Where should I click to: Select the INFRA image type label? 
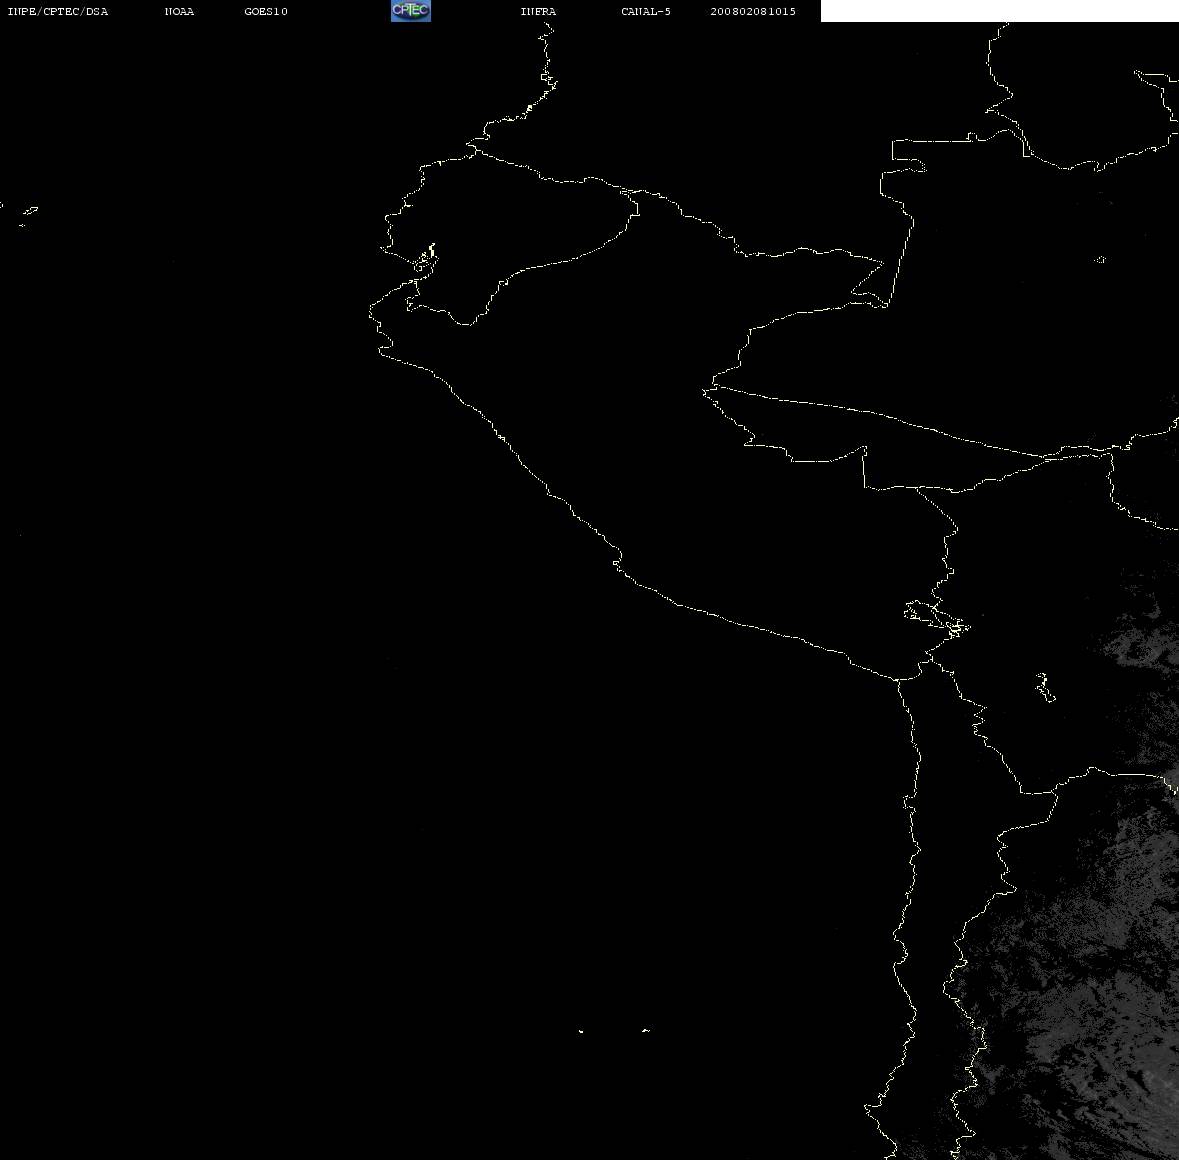click(538, 11)
